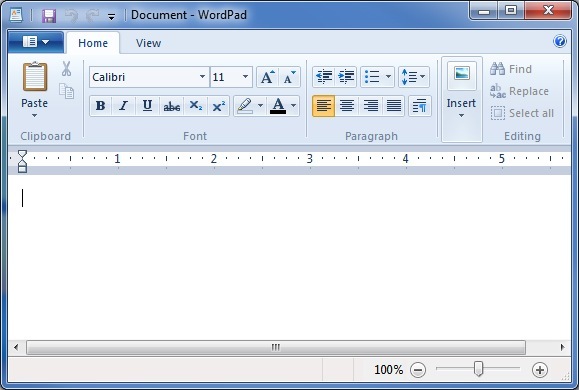
Task: Click Replace in Editing group
Action: tap(520, 91)
